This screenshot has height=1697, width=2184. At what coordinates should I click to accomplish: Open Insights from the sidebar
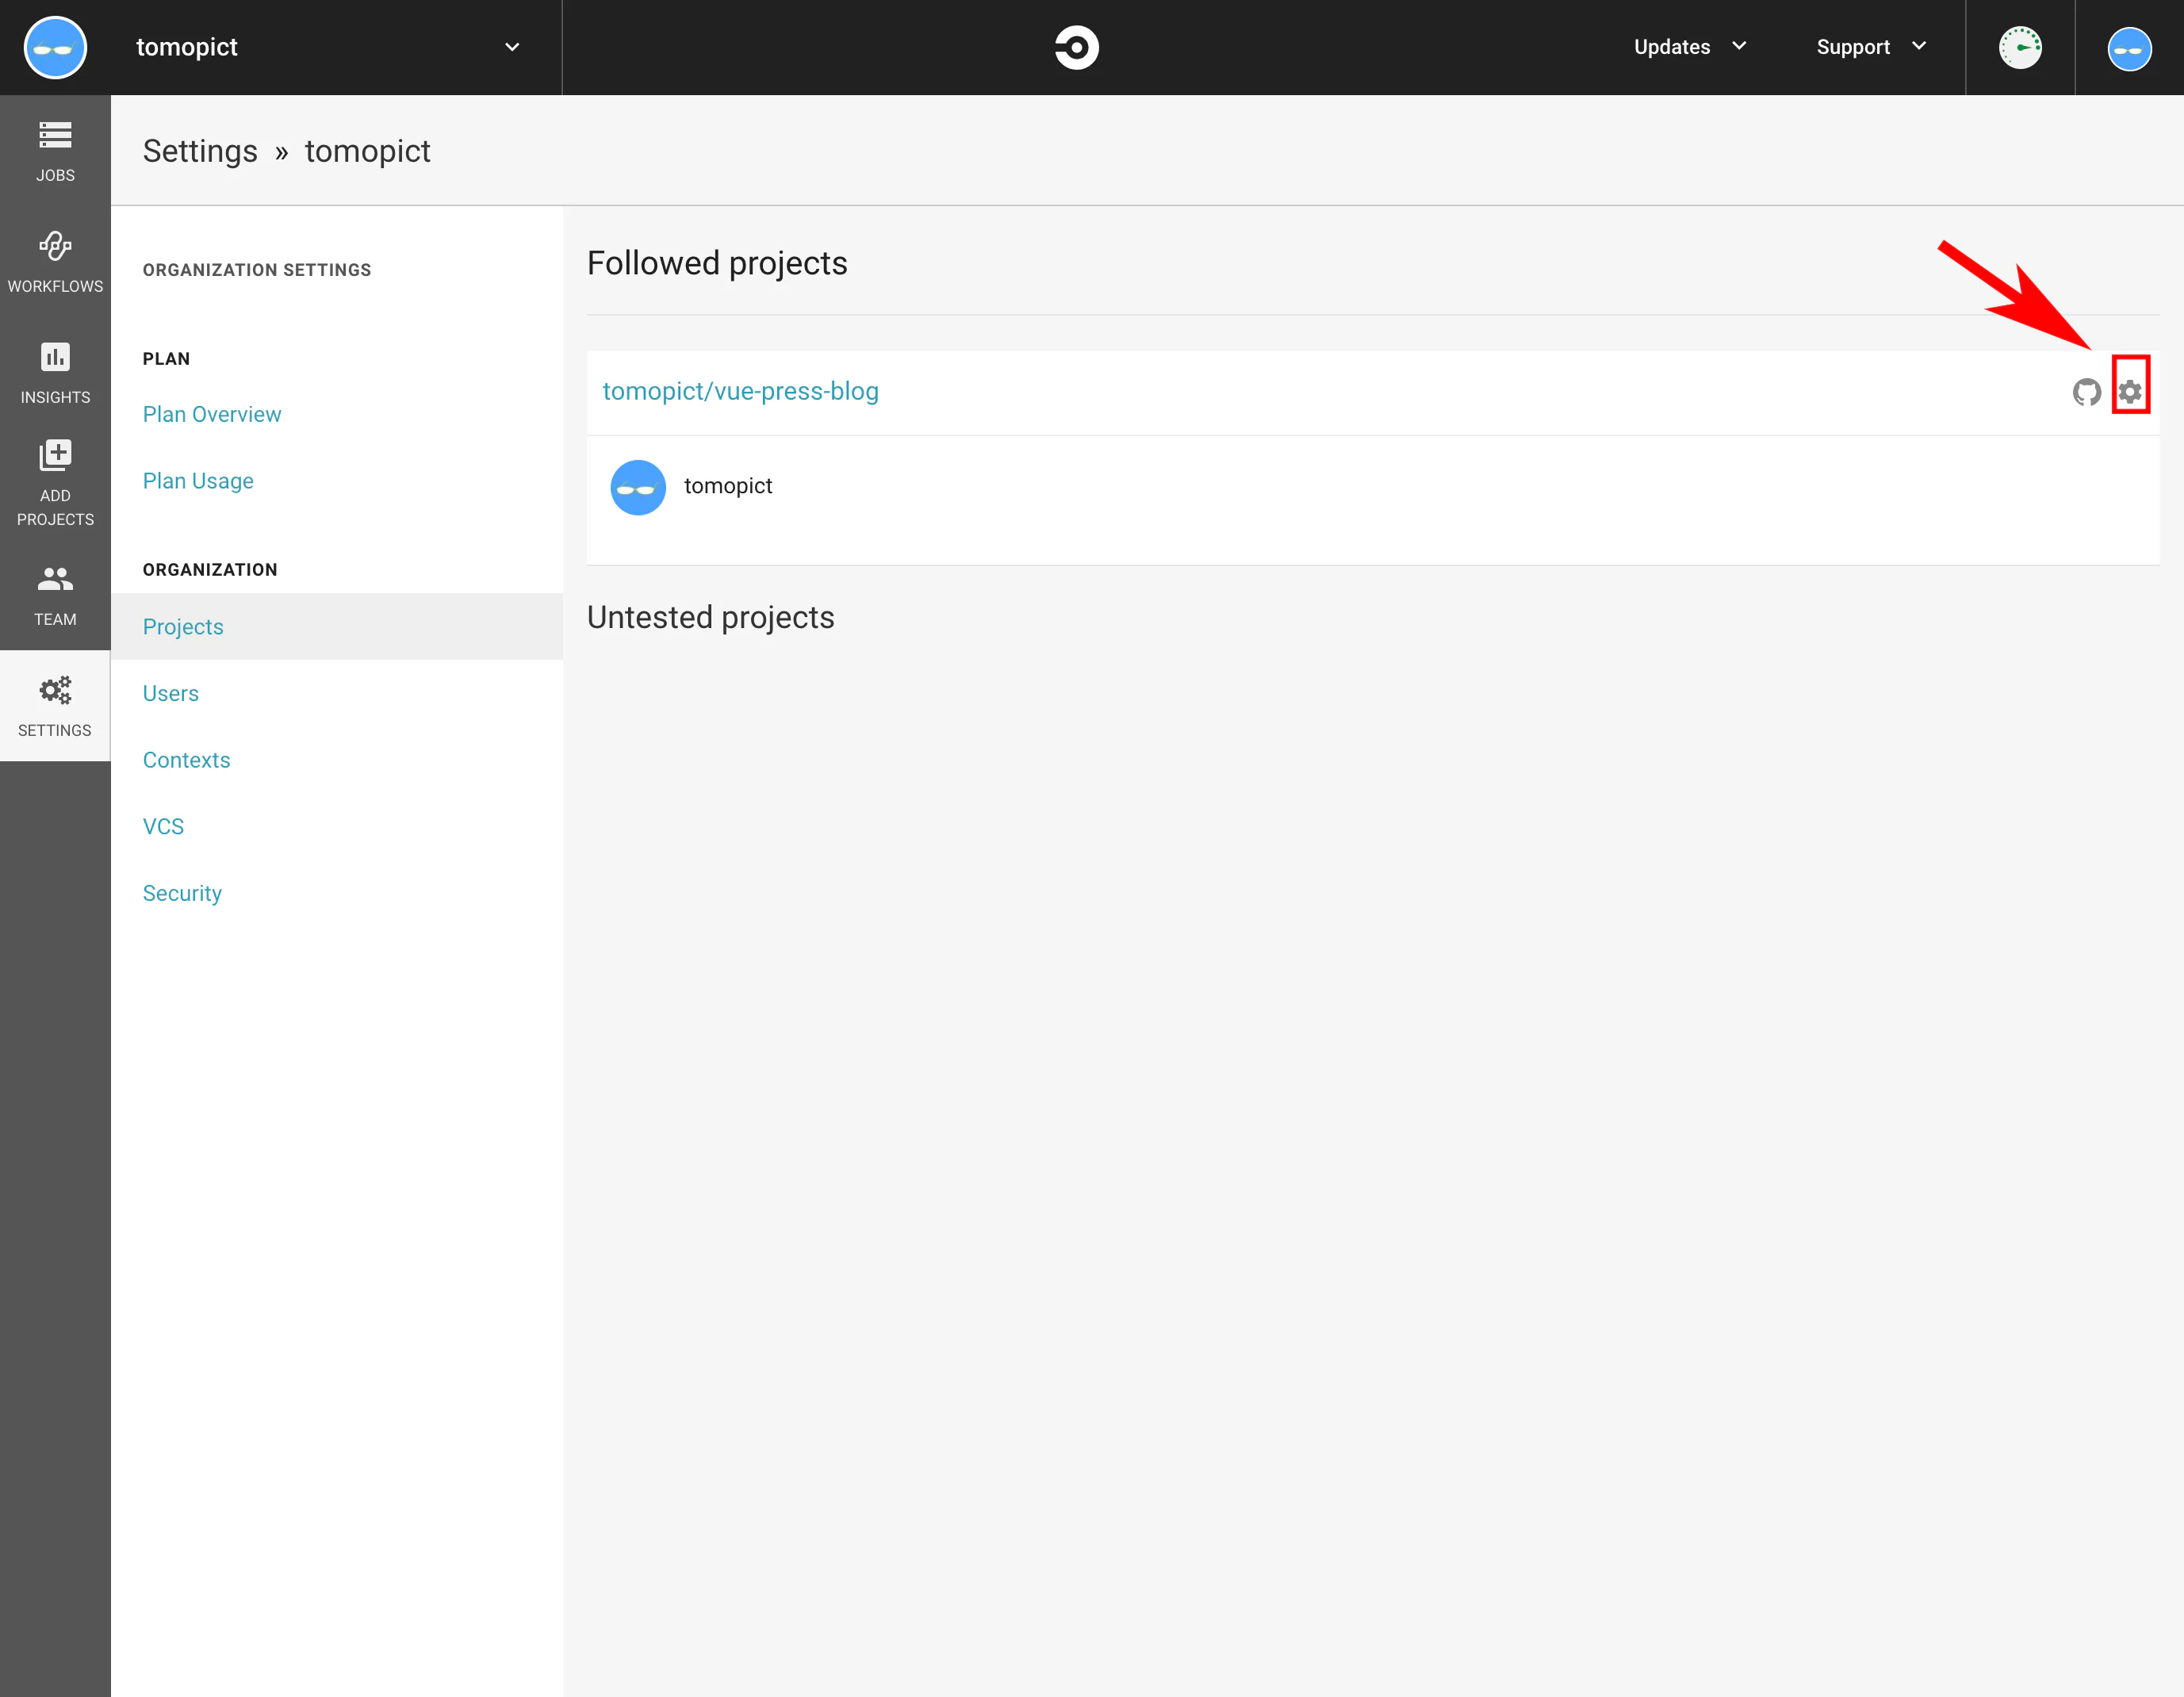[x=55, y=372]
